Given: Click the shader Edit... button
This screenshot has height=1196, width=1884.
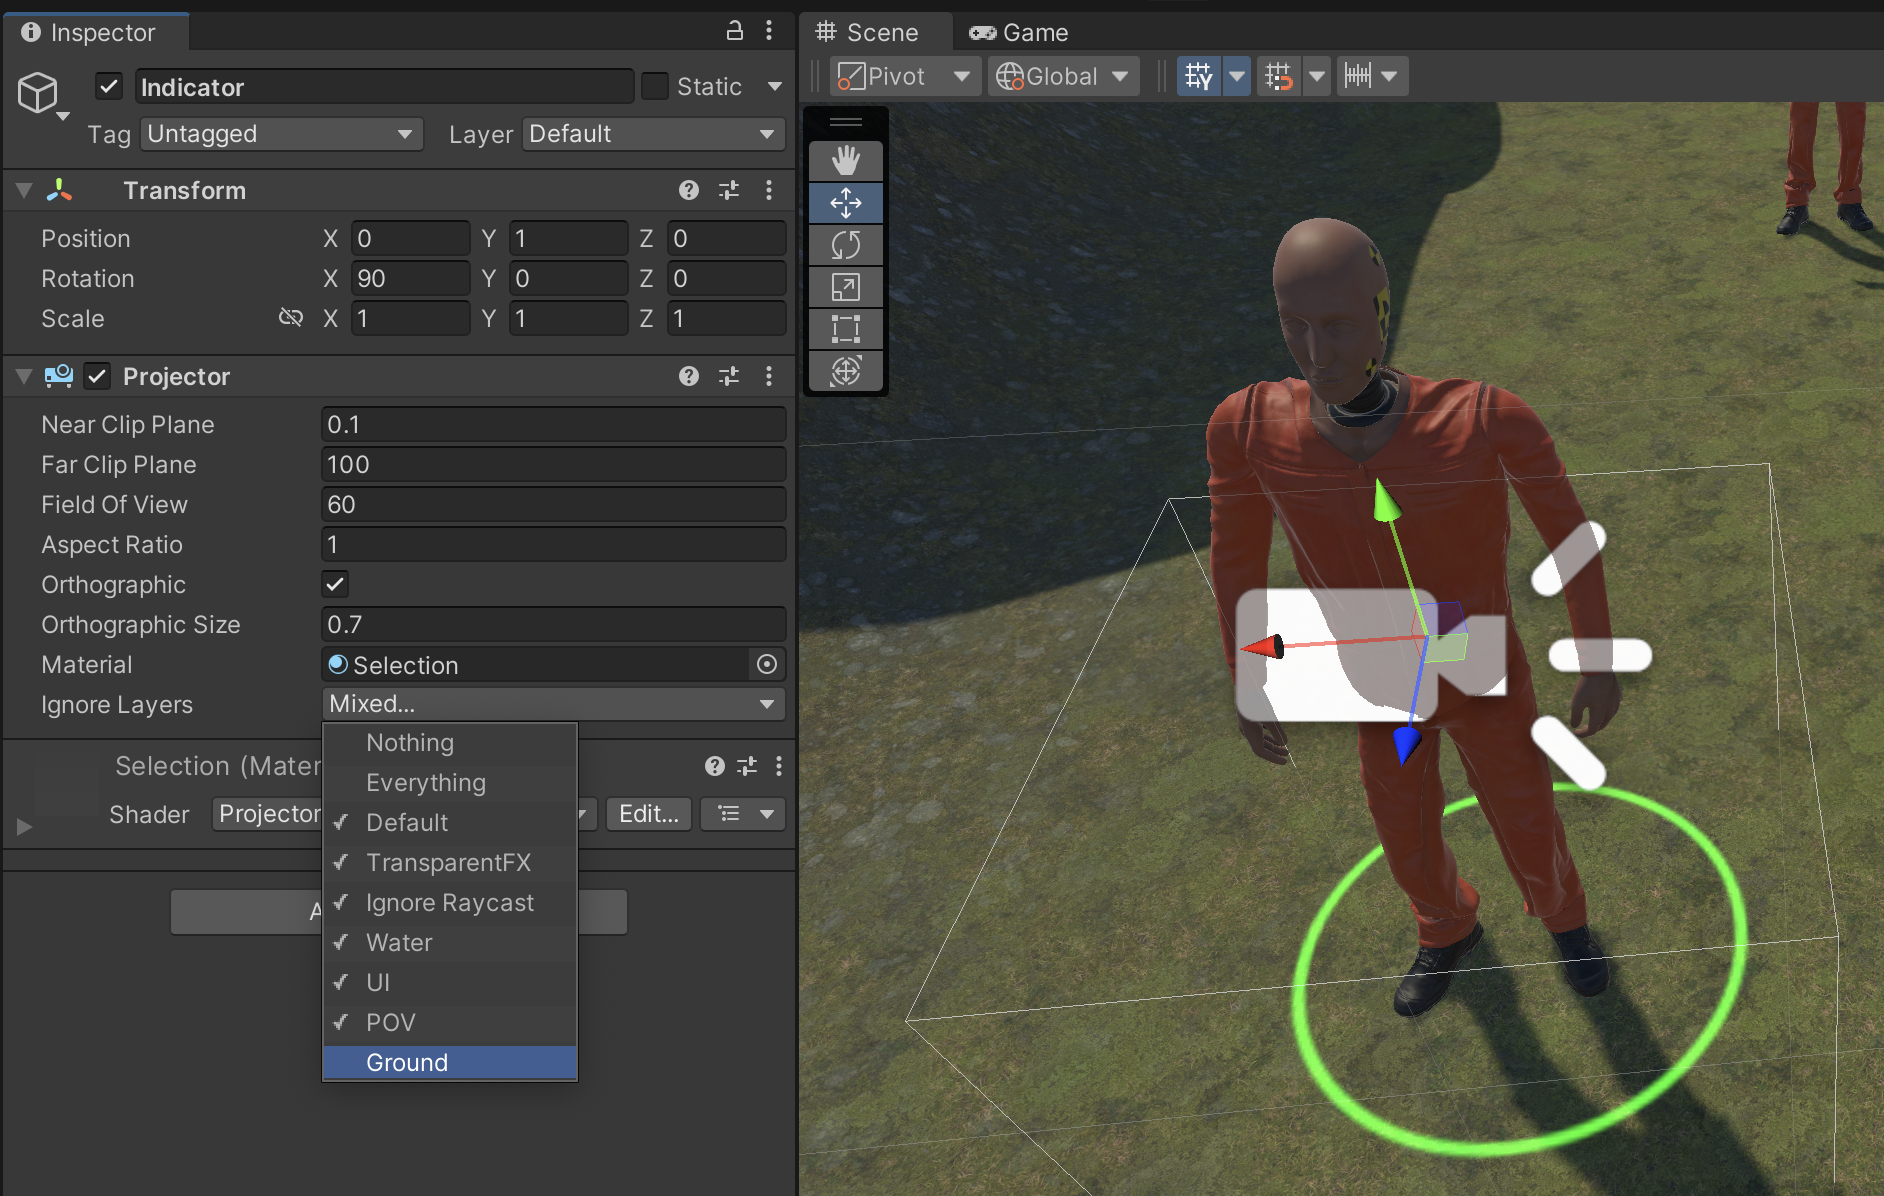Looking at the screenshot, I should [648, 814].
